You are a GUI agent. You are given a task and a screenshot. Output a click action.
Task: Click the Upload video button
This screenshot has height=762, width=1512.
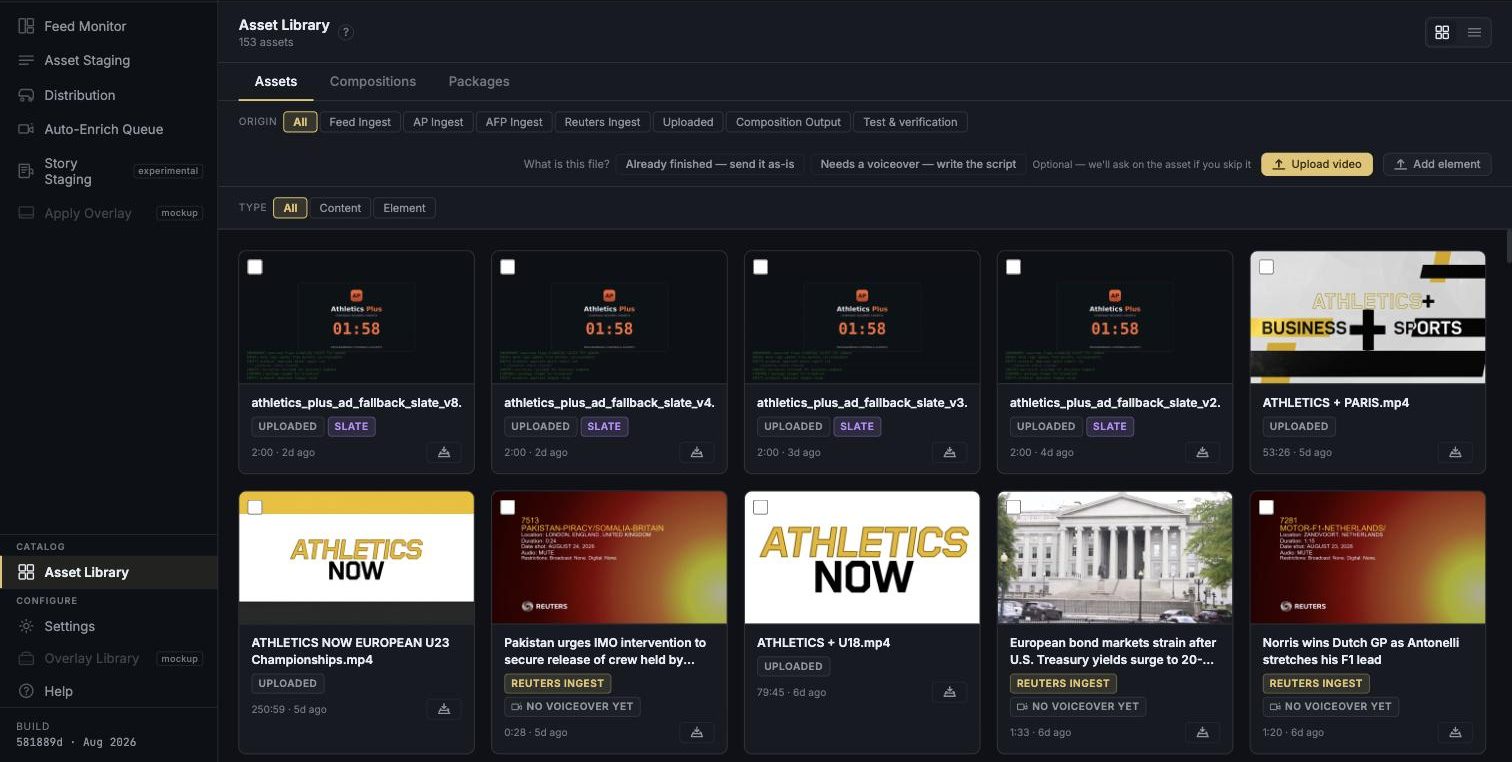pyautogui.click(x=1316, y=164)
